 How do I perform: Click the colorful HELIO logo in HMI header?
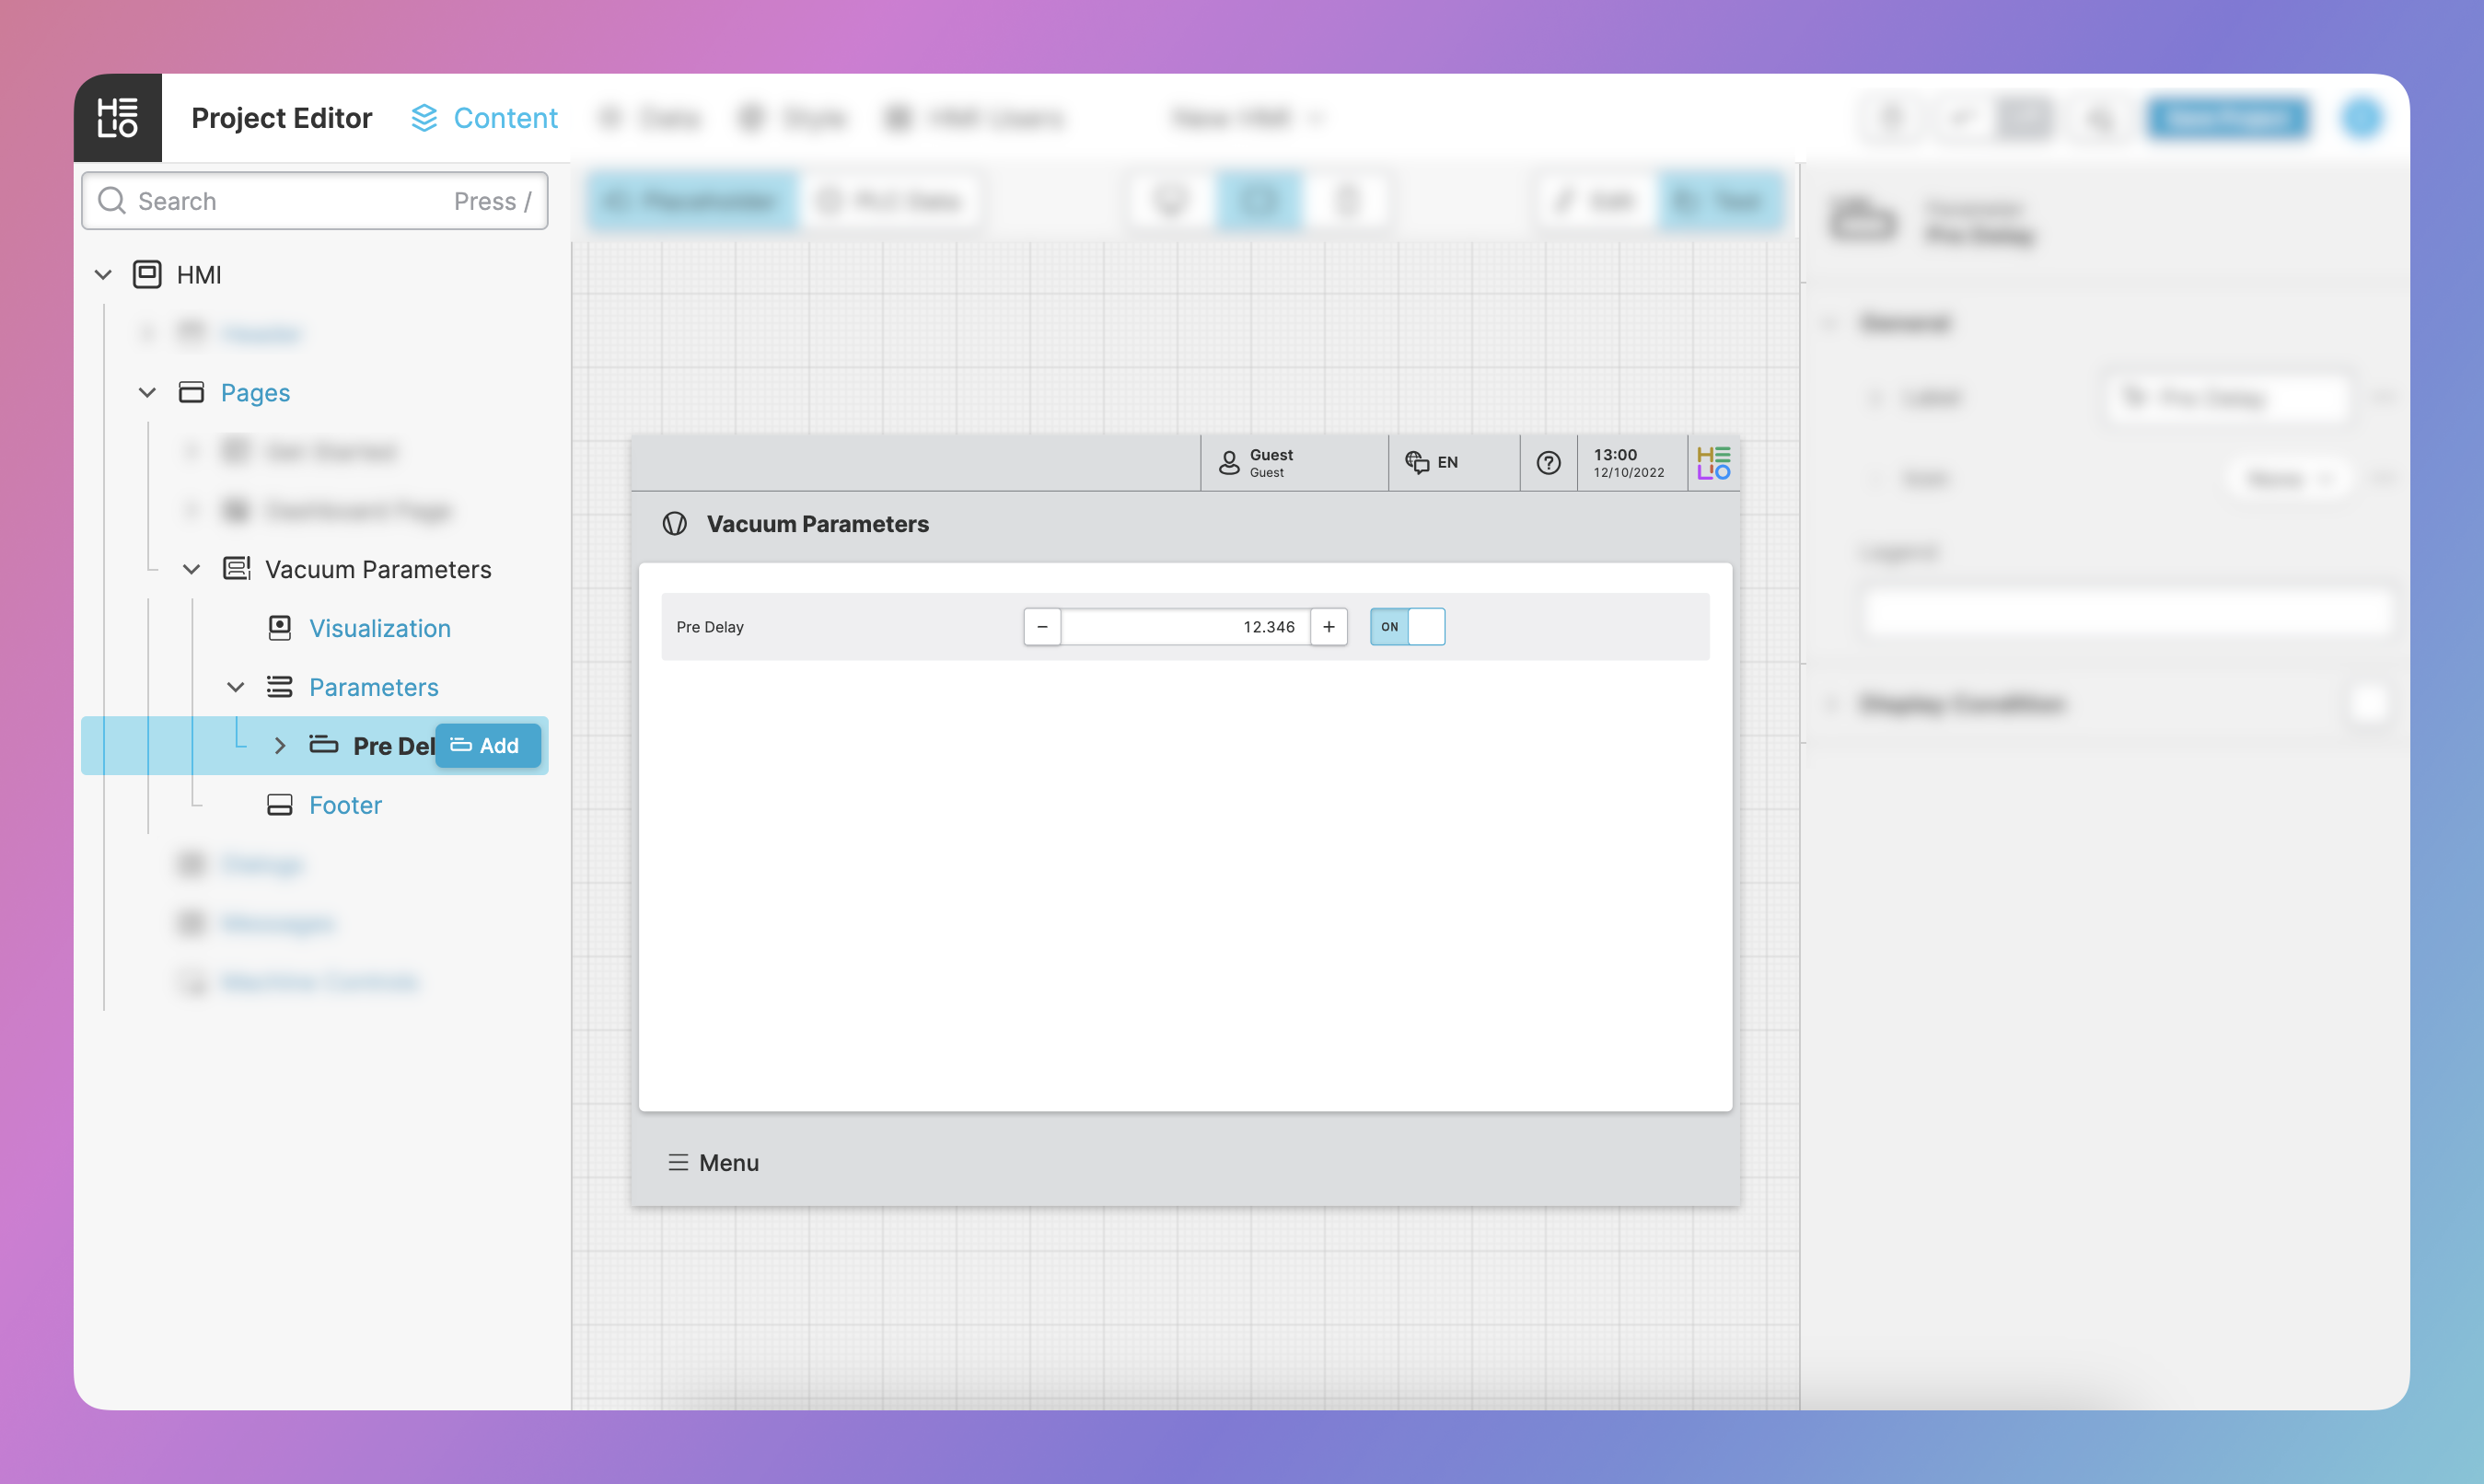(1713, 463)
